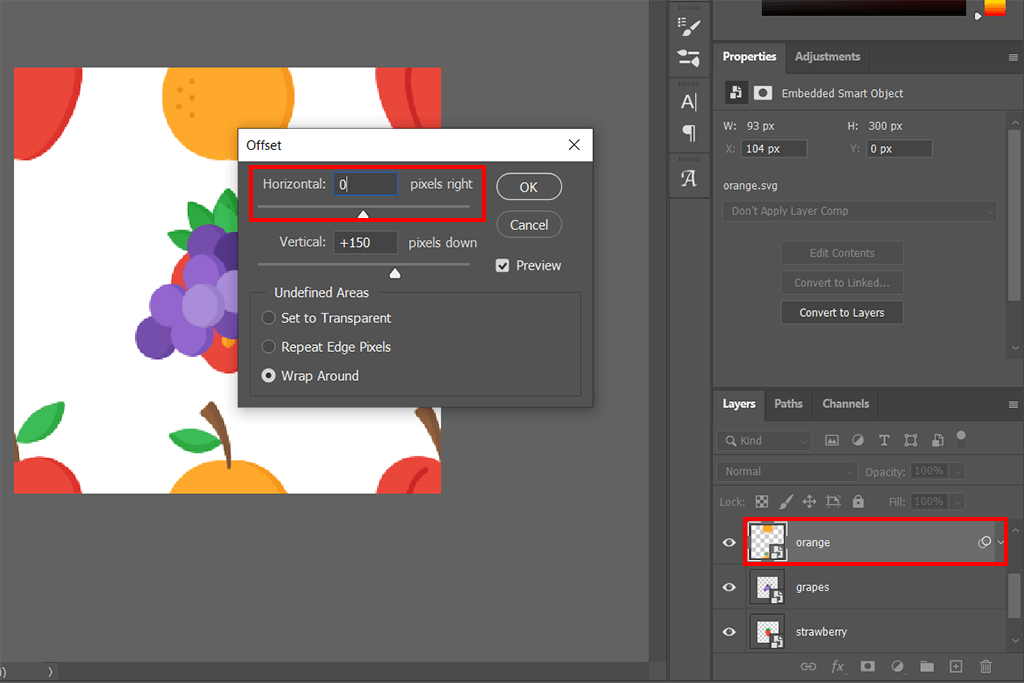1024x683 pixels.
Task: Select the Properties tab
Action: pyautogui.click(x=749, y=57)
